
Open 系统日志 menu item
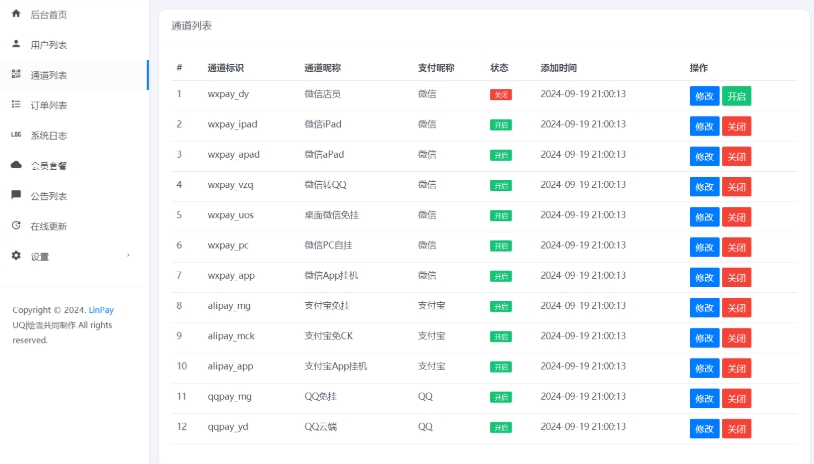click(74, 135)
